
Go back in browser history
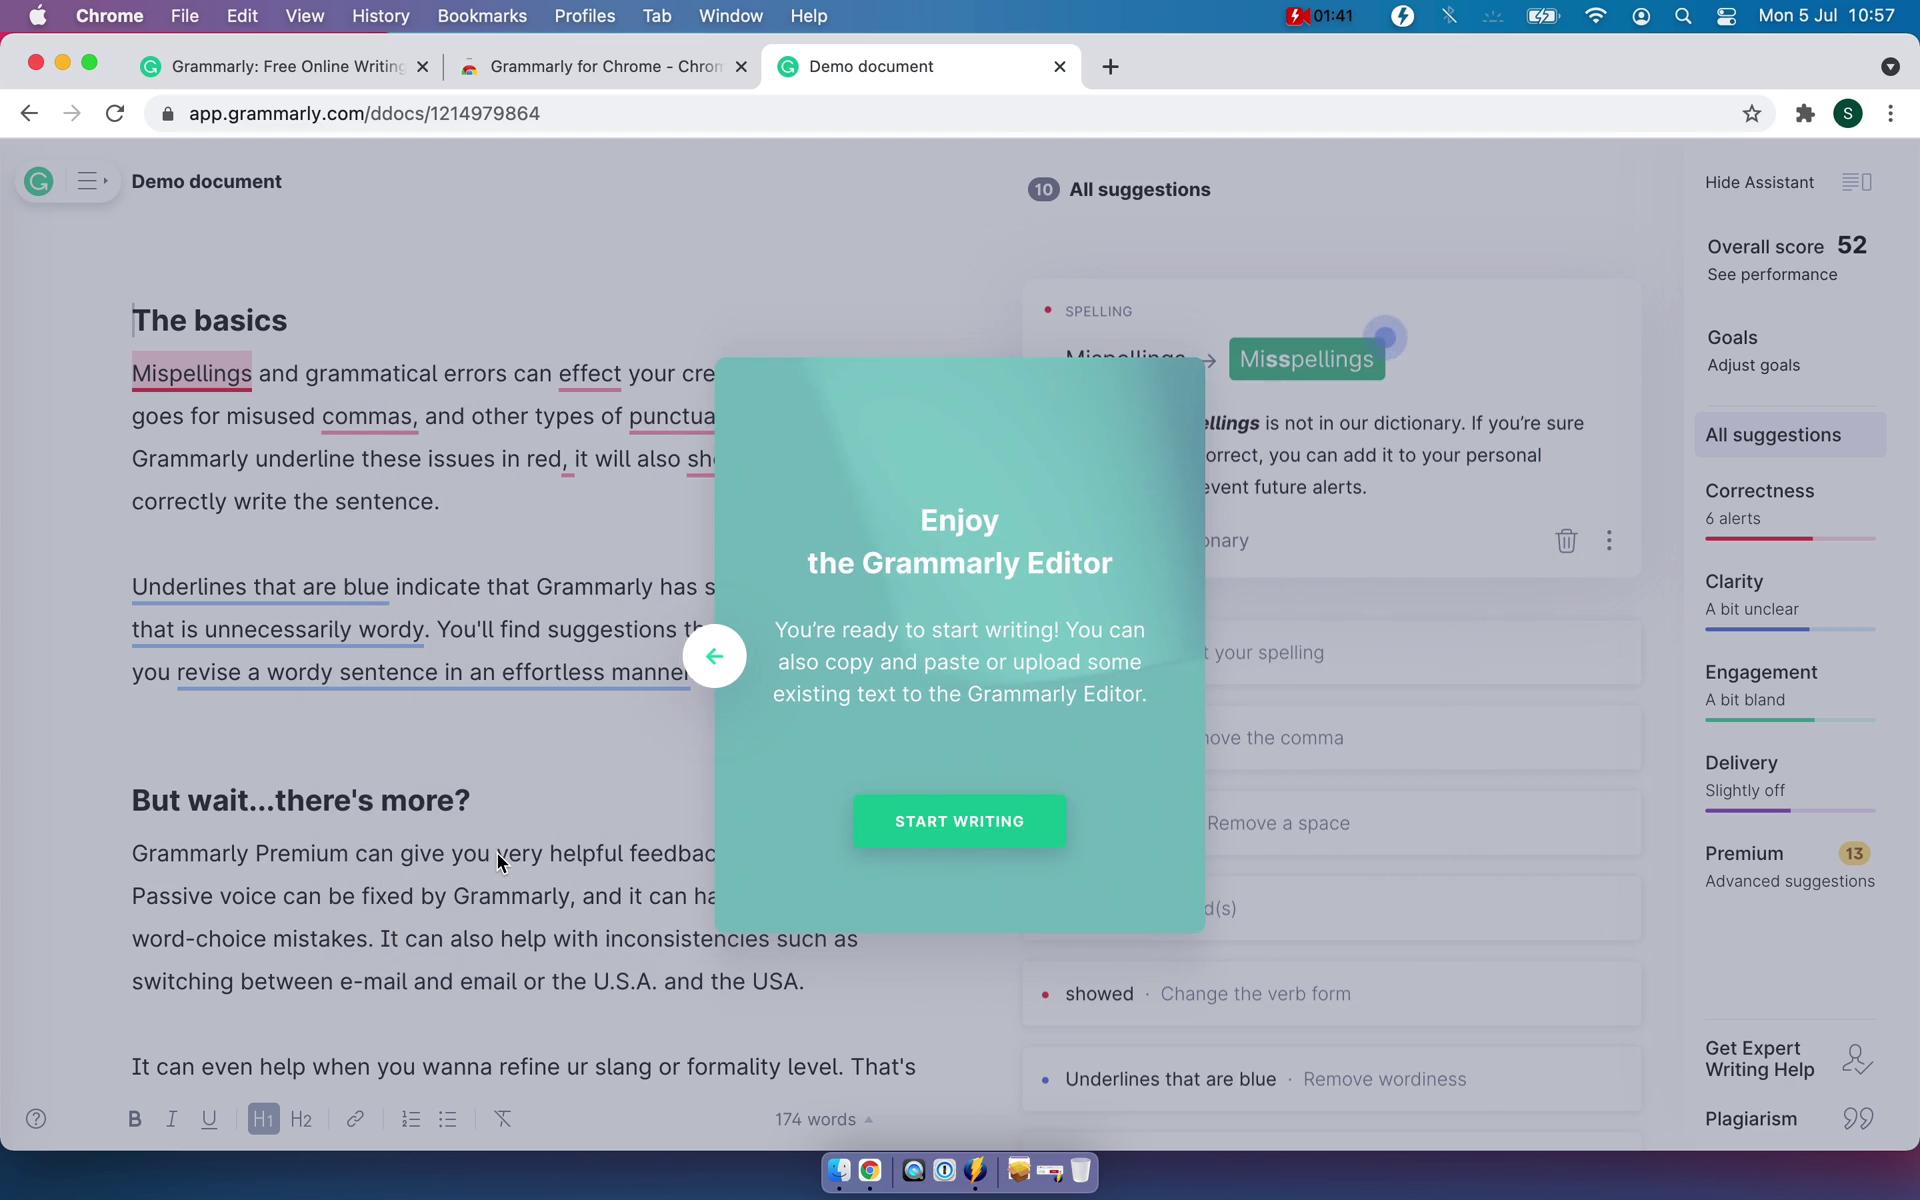(x=29, y=114)
